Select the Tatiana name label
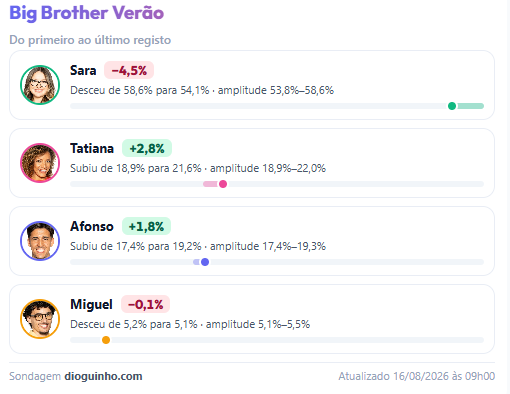 coord(92,148)
